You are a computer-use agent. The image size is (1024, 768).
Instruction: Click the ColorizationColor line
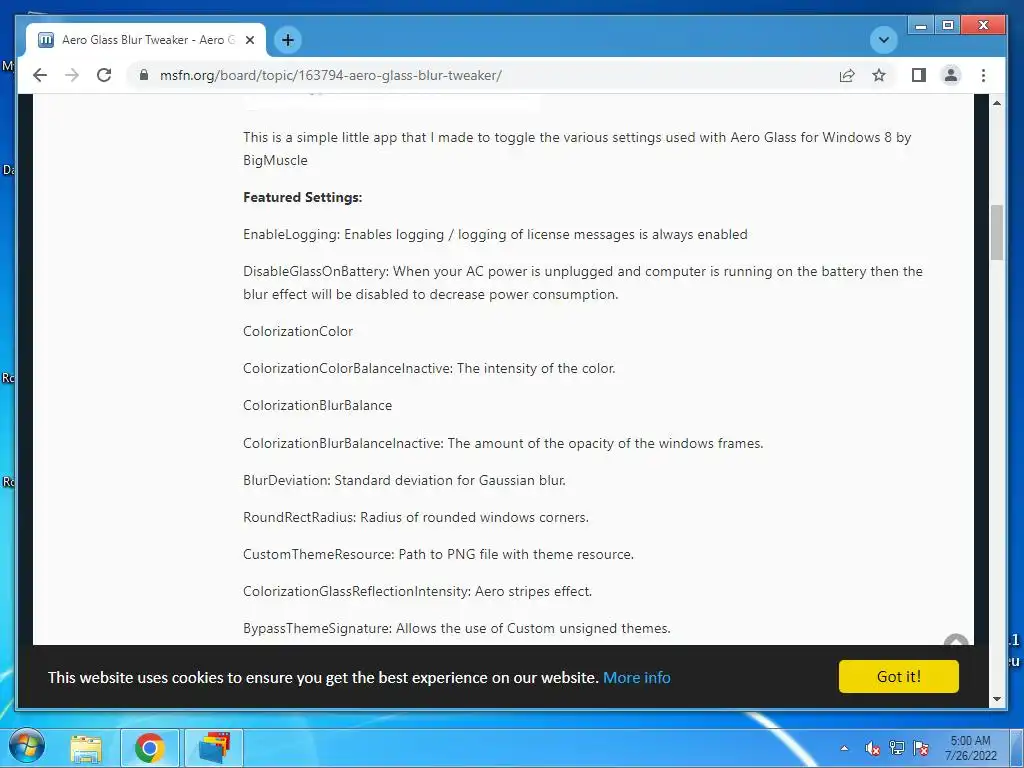click(298, 331)
